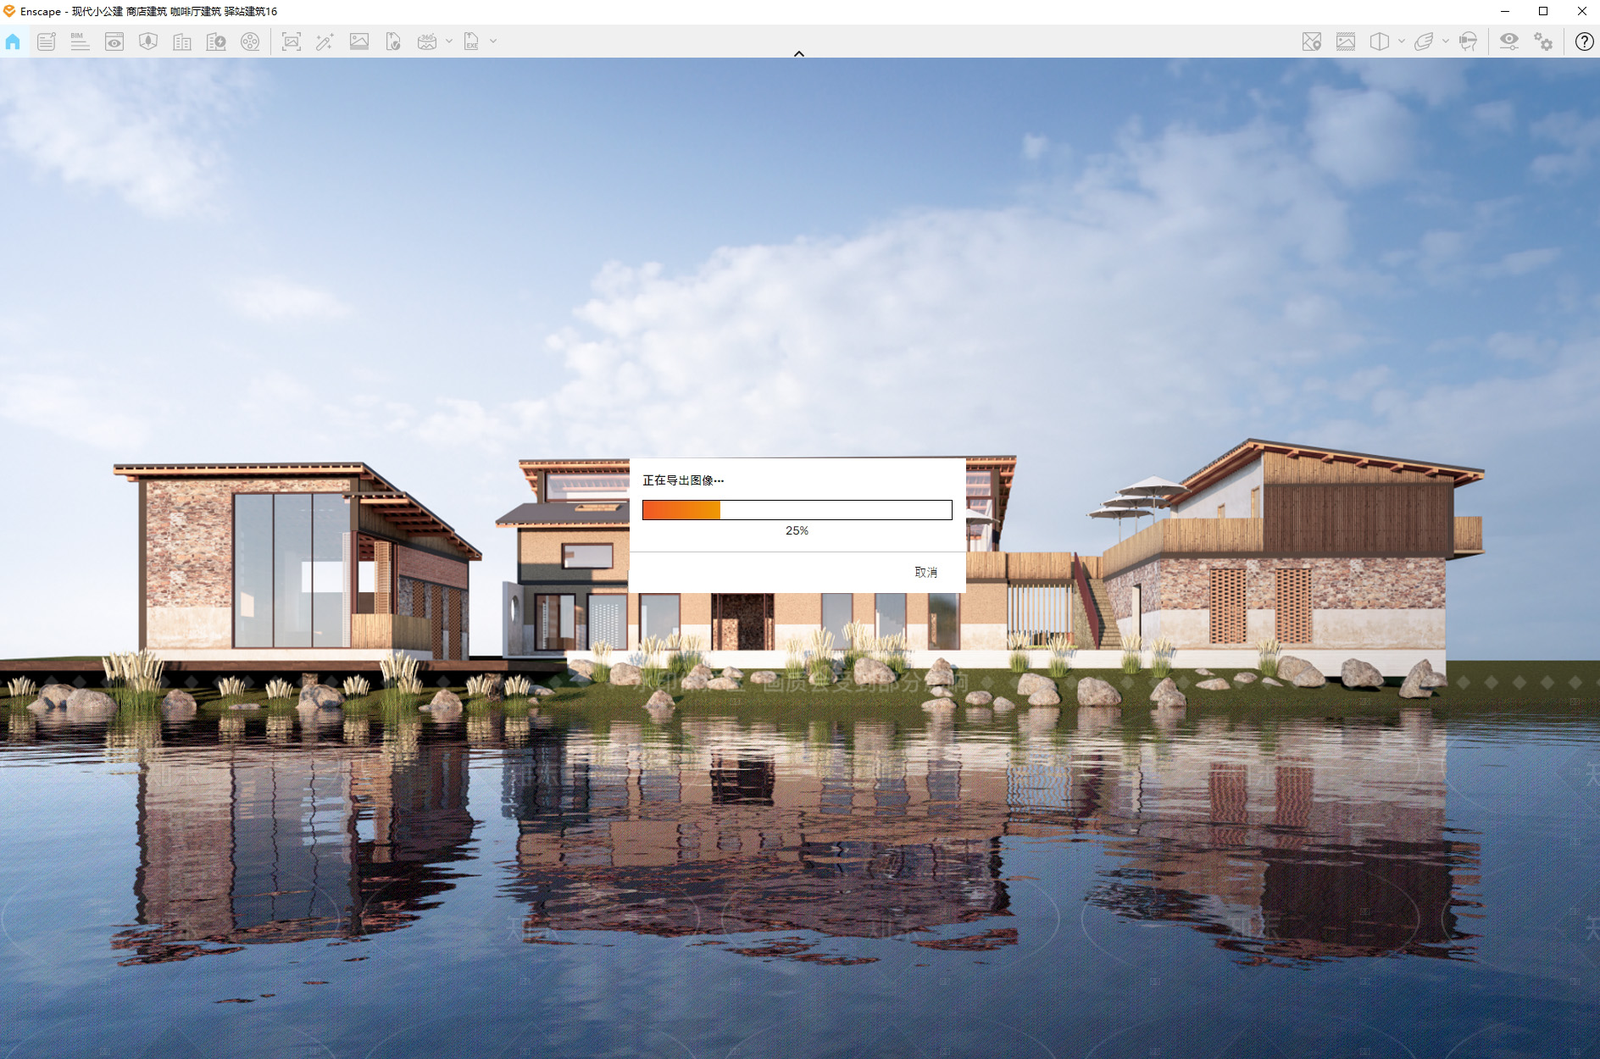The width and height of the screenshot is (1600, 1059).
Task: Click the 取消 cancel button
Action: [x=926, y=572]
